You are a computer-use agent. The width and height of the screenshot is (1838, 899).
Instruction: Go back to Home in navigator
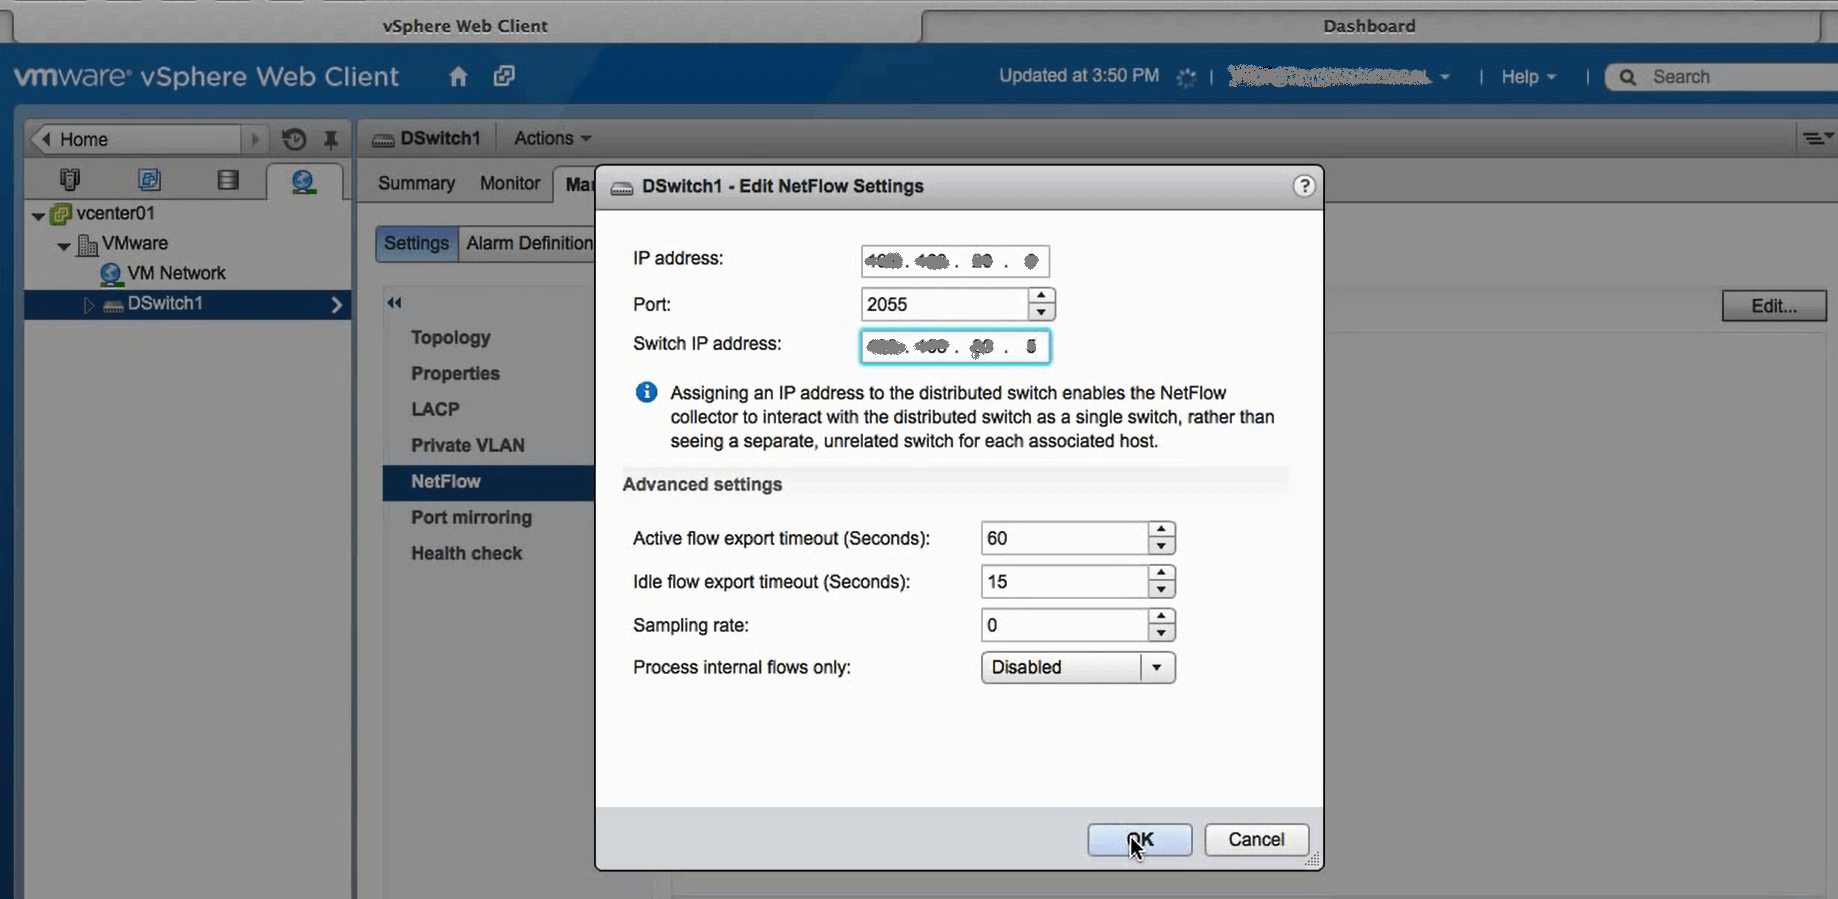135,139
